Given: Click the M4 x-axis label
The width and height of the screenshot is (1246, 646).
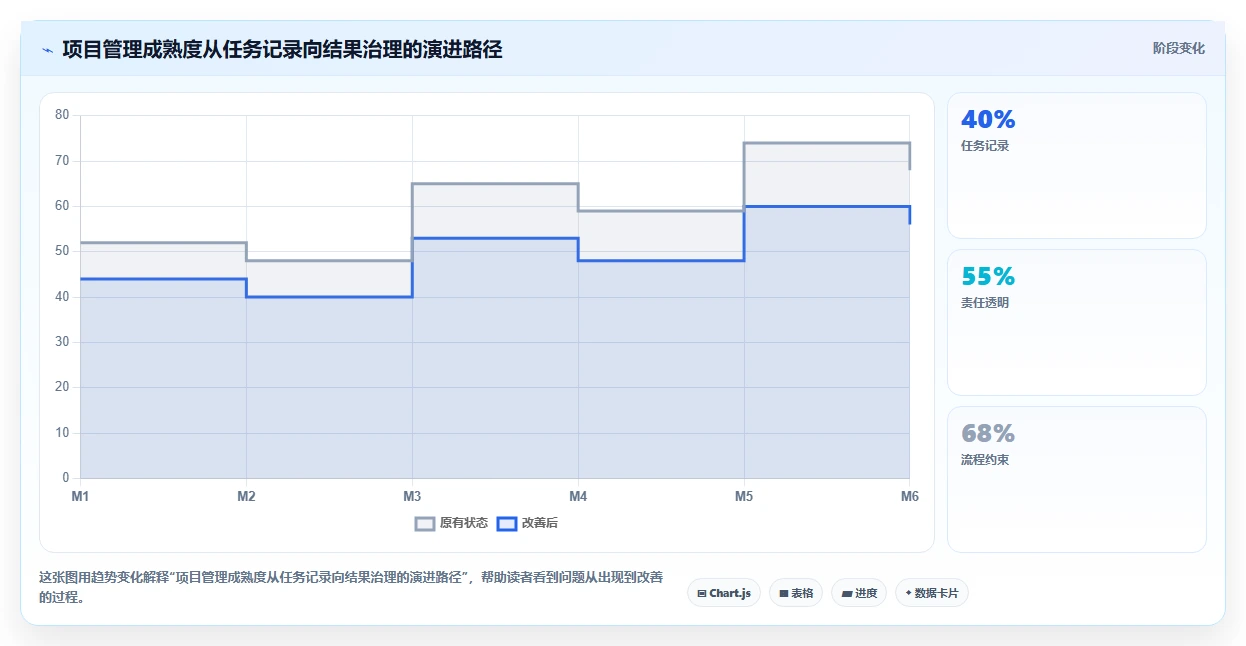Looking at the screenshot, I should point(578,496).
